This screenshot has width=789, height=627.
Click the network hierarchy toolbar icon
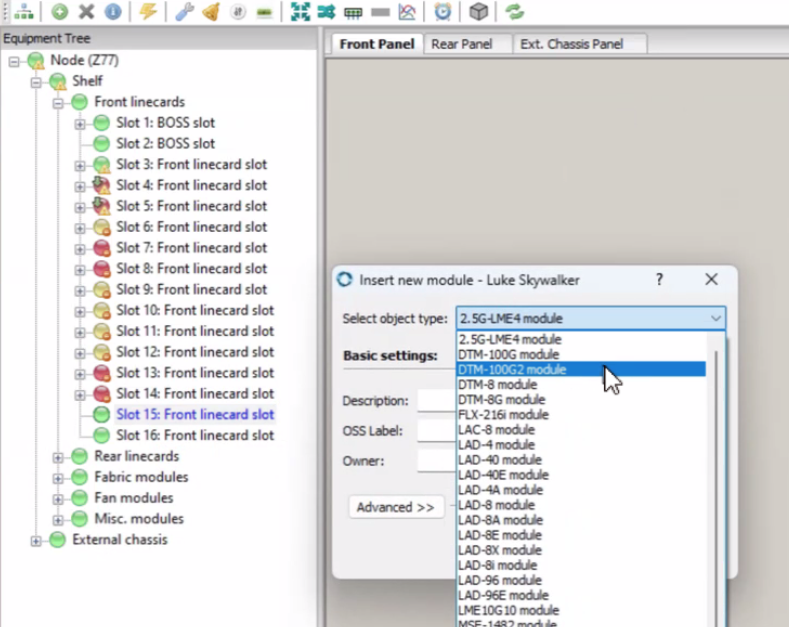(24, 12)
